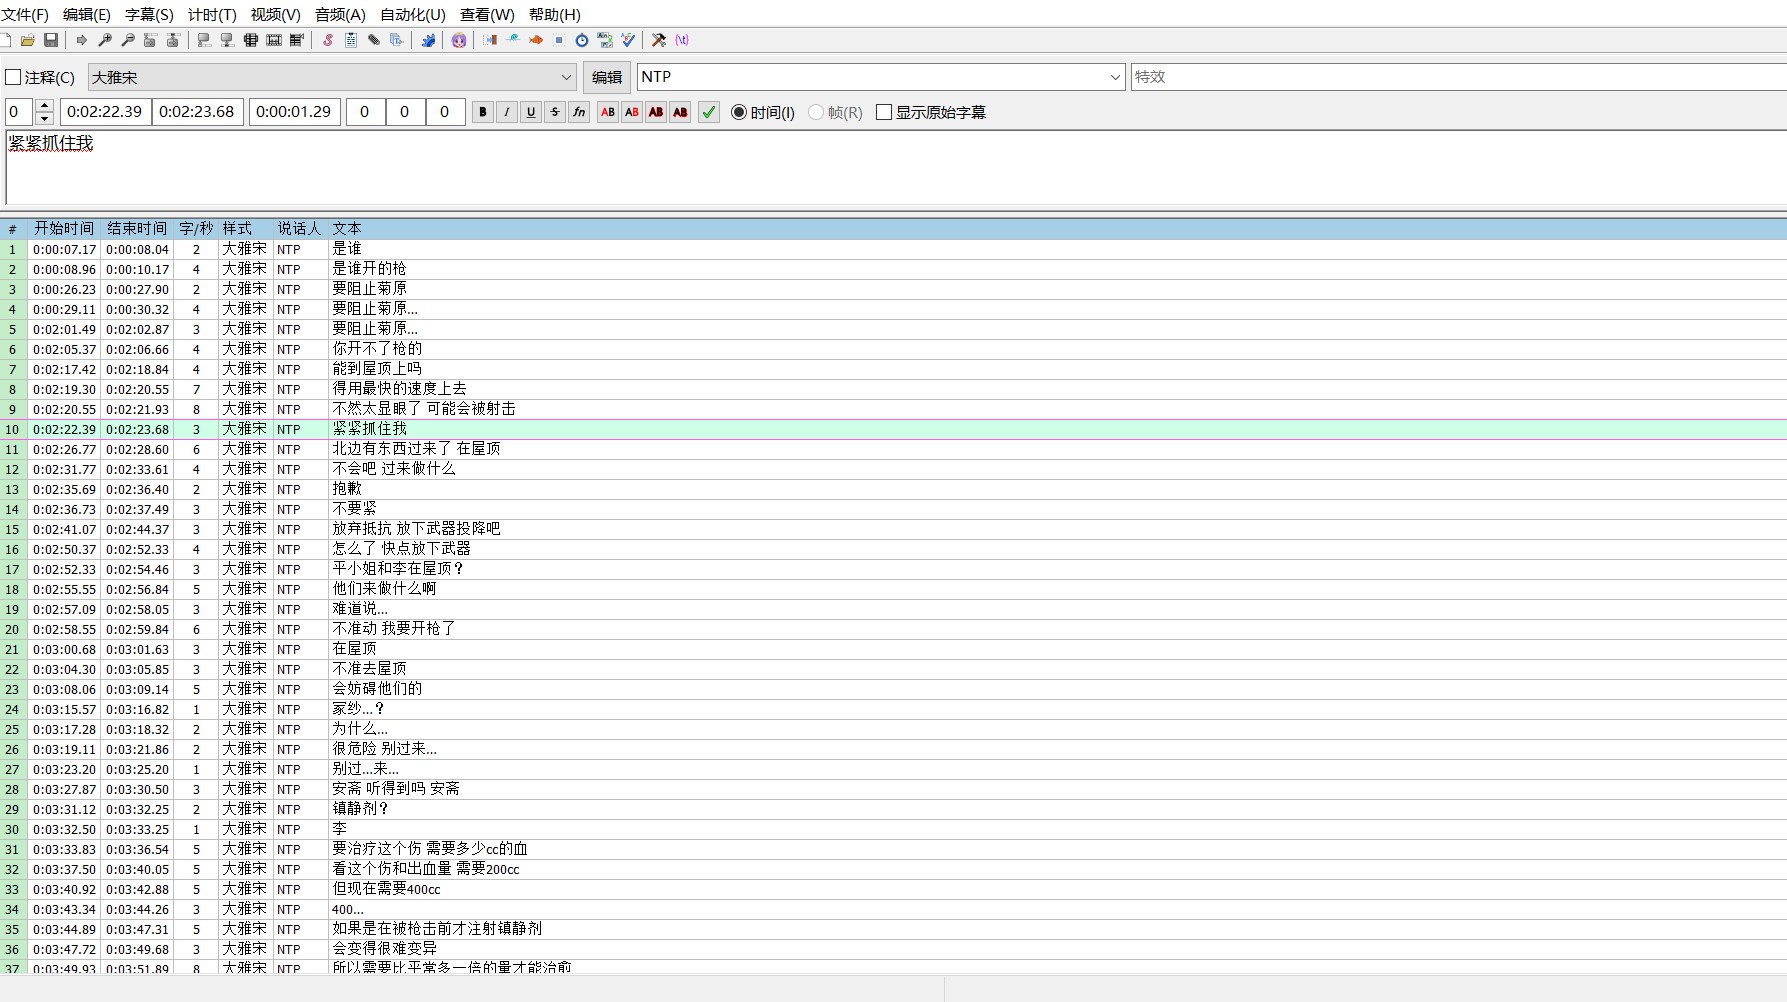Snap subtitles to scene
Screen dimensions: 1787x1002
(273, 40)
